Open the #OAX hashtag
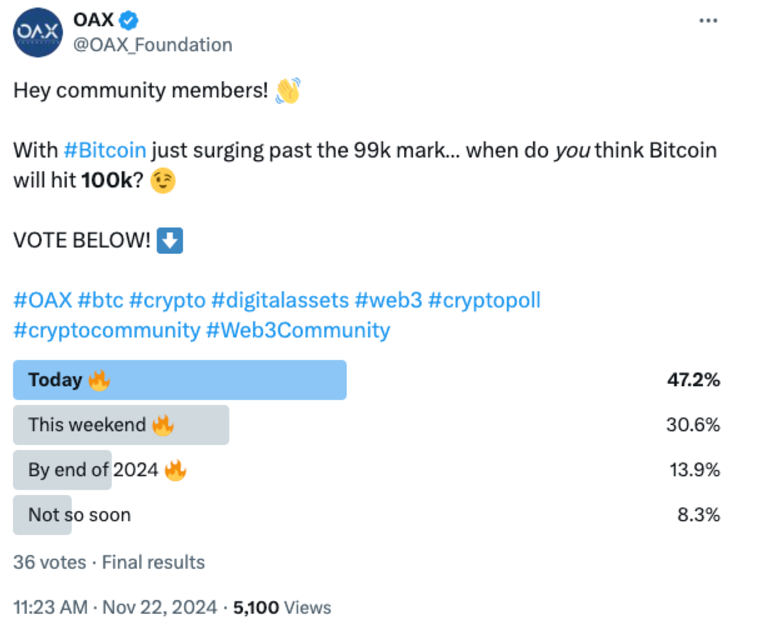The width and height of the screenshot is (757, 623). point(43,300)
